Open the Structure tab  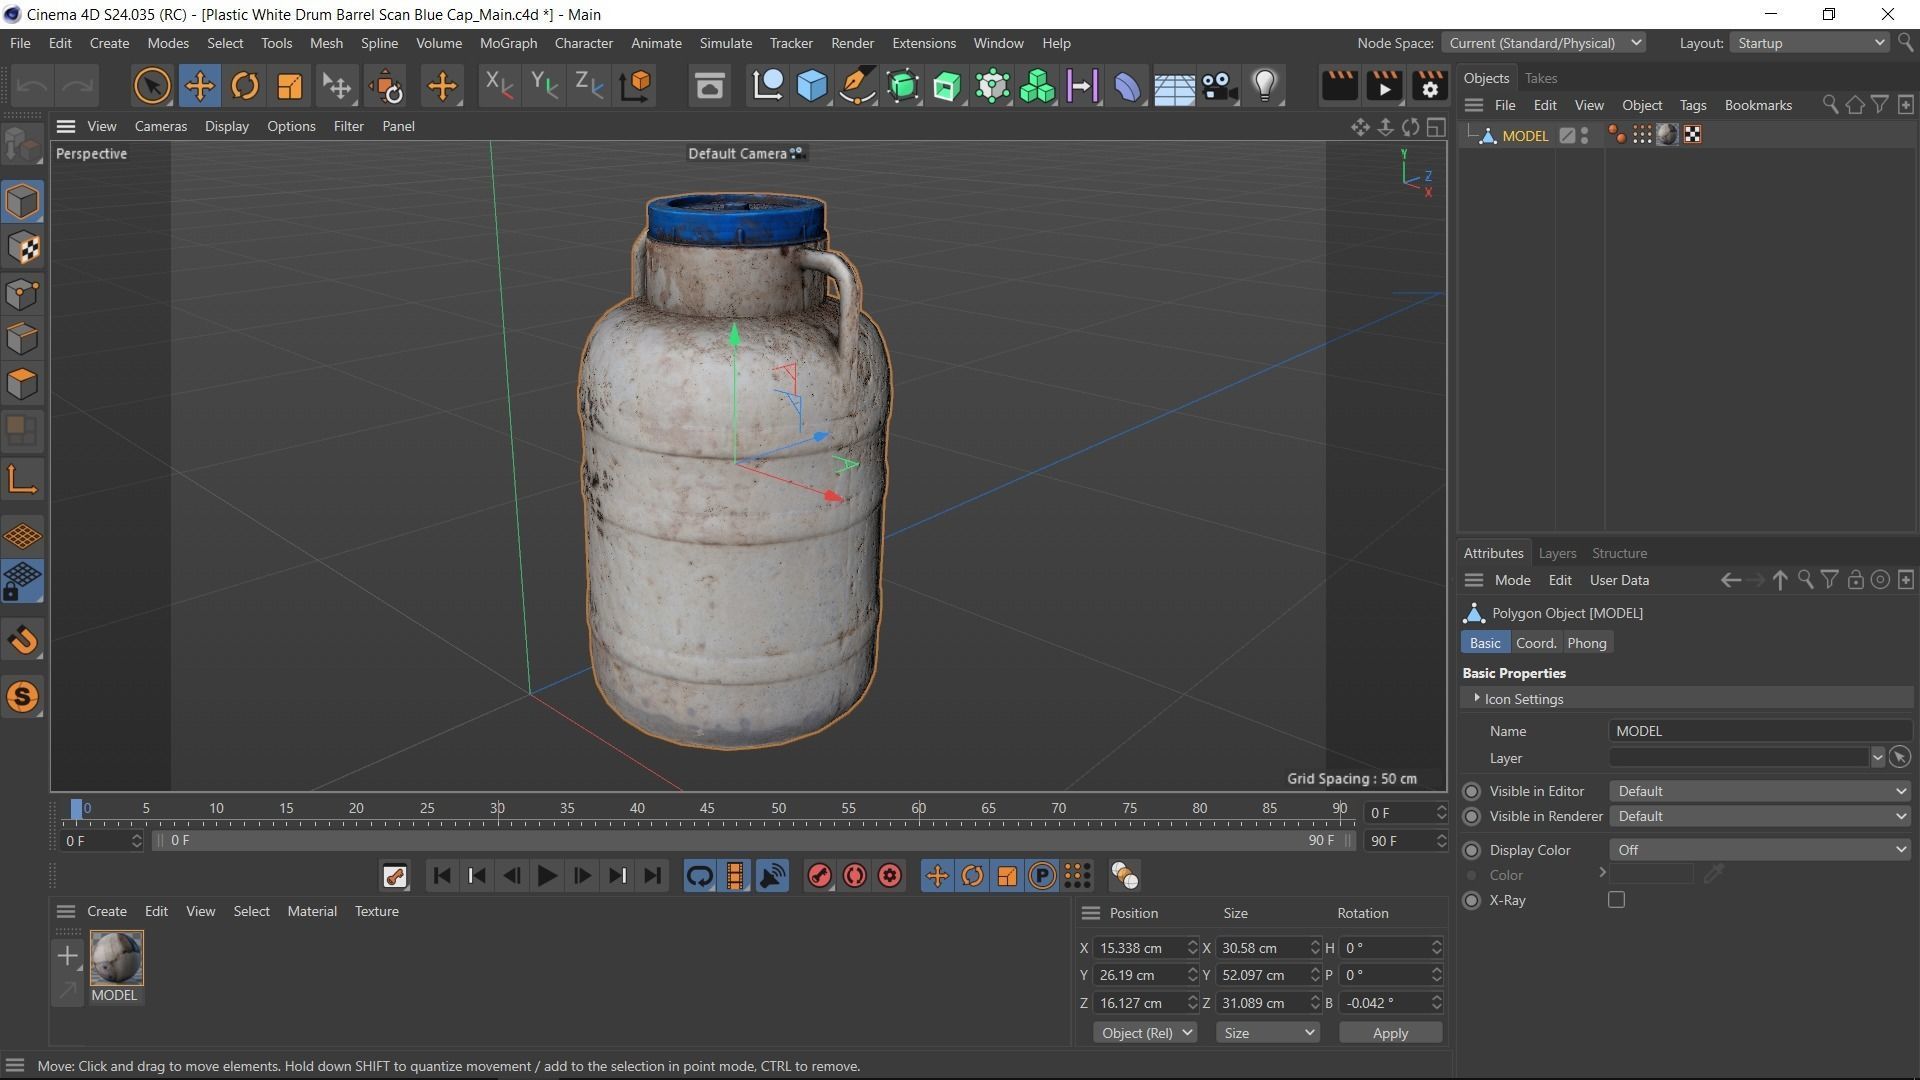[1619, 553]
